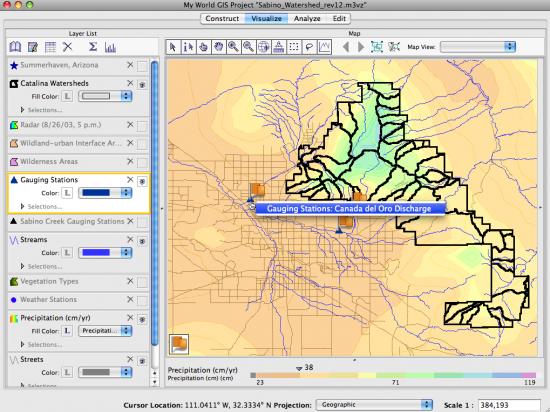Go to previous map view arrow
Image resolution: width=550 pixels, height=412 pixels.
tap(346, 47)
